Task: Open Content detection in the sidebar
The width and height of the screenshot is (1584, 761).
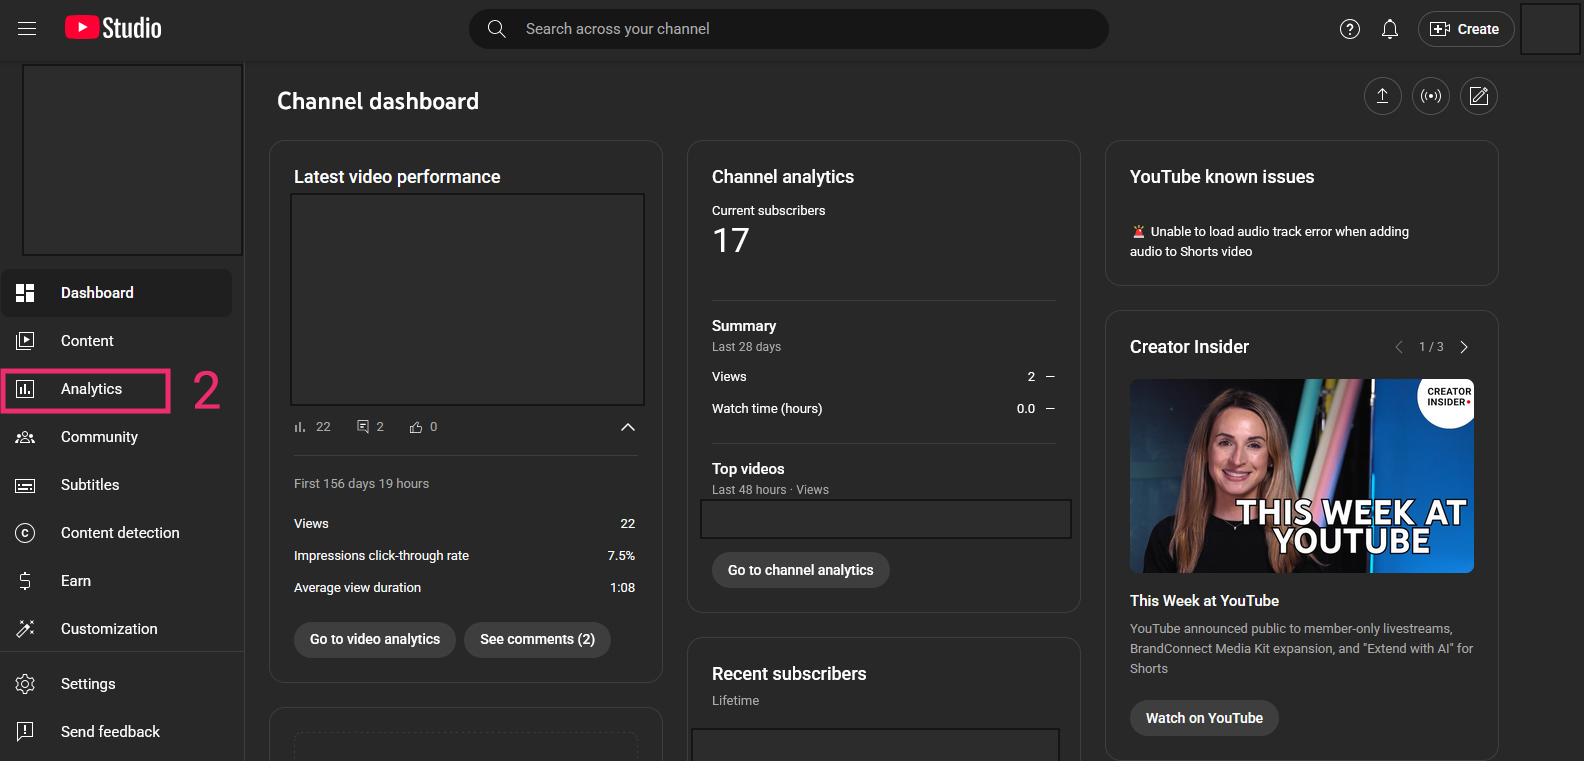Action: point(119,533)
